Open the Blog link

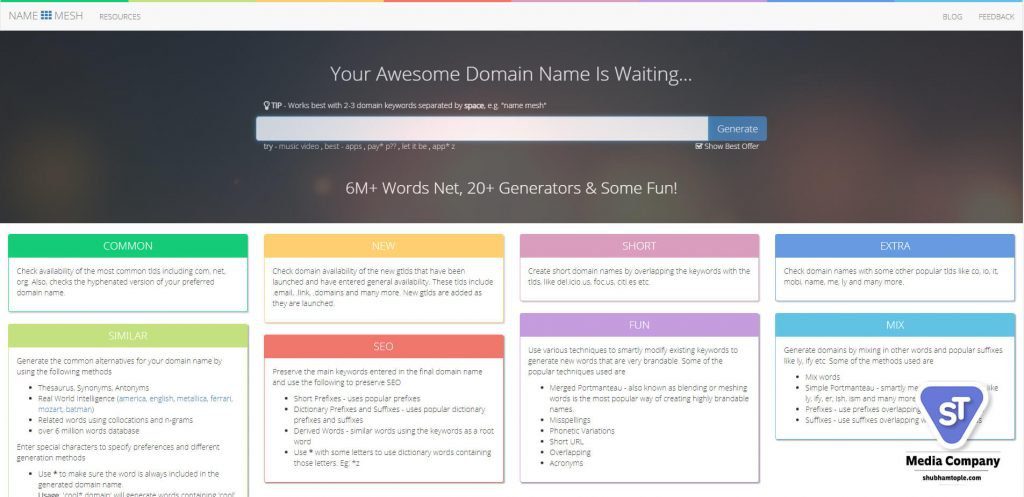952,16
